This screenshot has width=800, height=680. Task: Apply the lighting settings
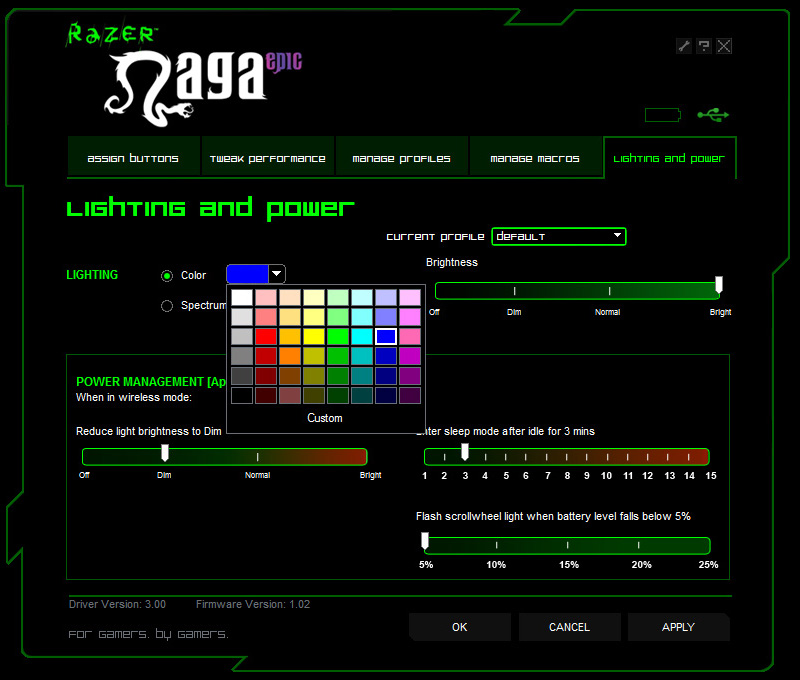[679, 627]
